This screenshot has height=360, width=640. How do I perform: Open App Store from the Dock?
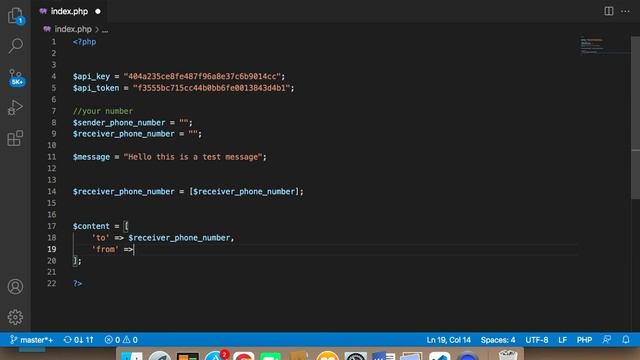point(215,356)
